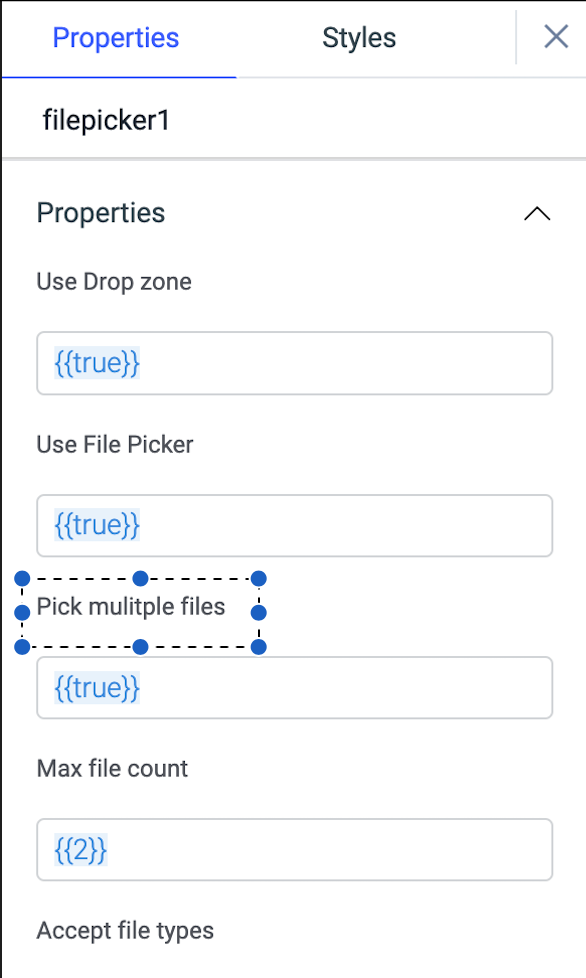
Task: Click the top-right blue selection handle
Action: (x=261, y=577)
